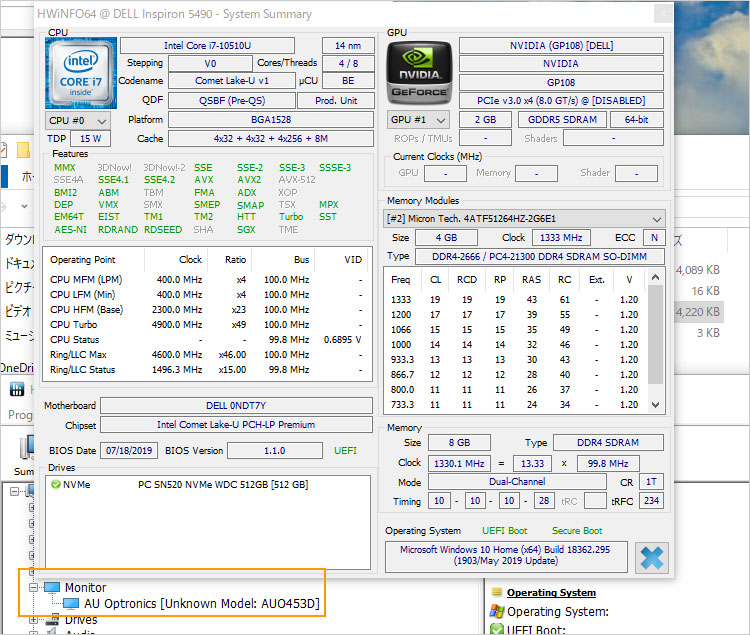Click the CPU Status 0.6895 V value
This screenshot has width=750, height=635.
342,339
